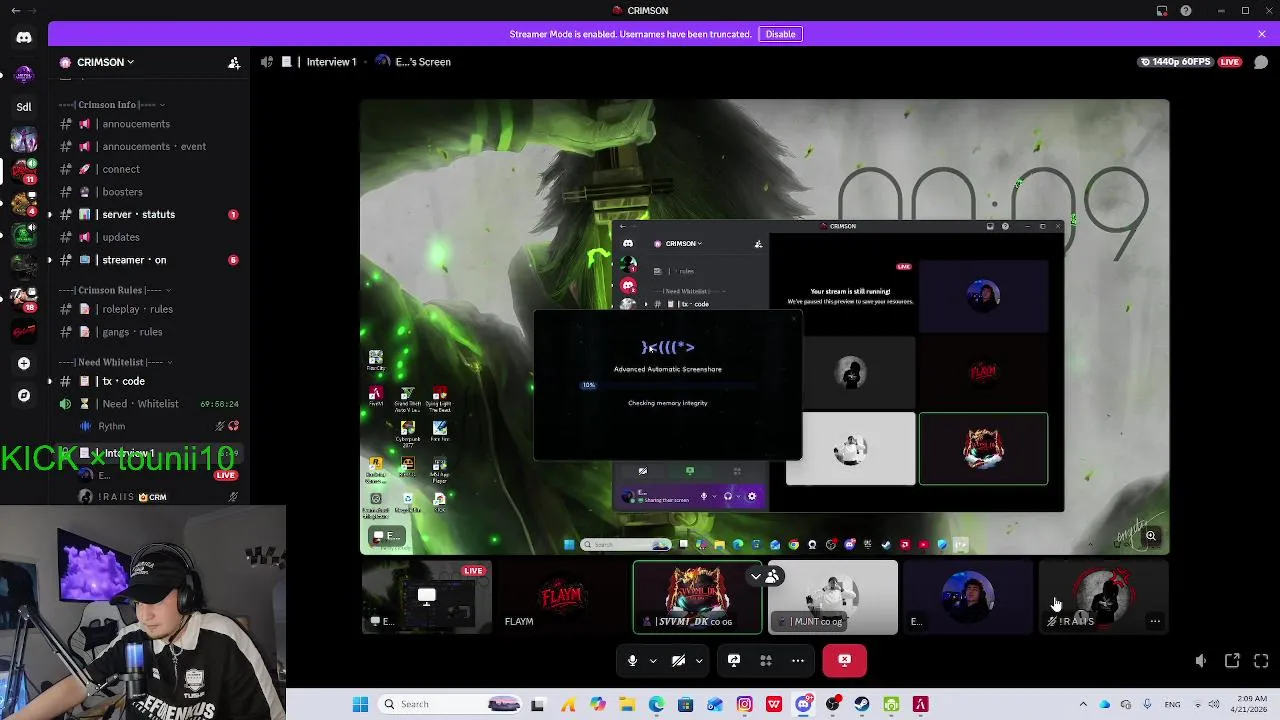This screenshot has width=1280, height=720.
Task: Open Steam from taskbar
Action: point(862,704)
